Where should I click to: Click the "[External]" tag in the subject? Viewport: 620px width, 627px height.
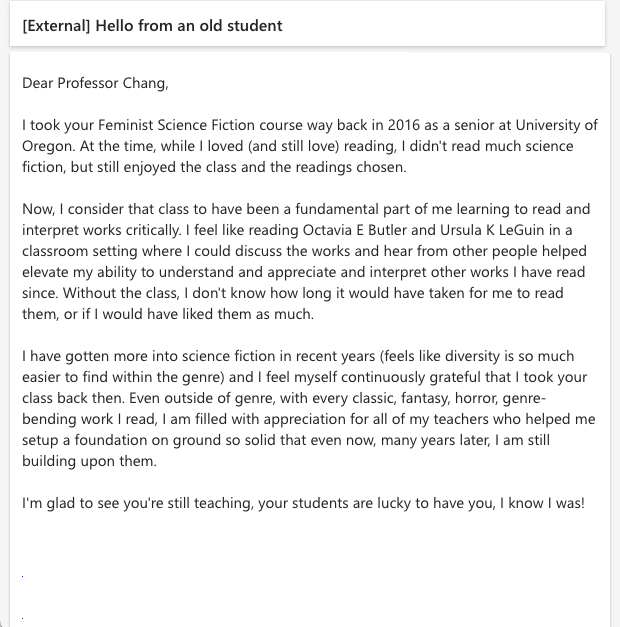[56, 26]
